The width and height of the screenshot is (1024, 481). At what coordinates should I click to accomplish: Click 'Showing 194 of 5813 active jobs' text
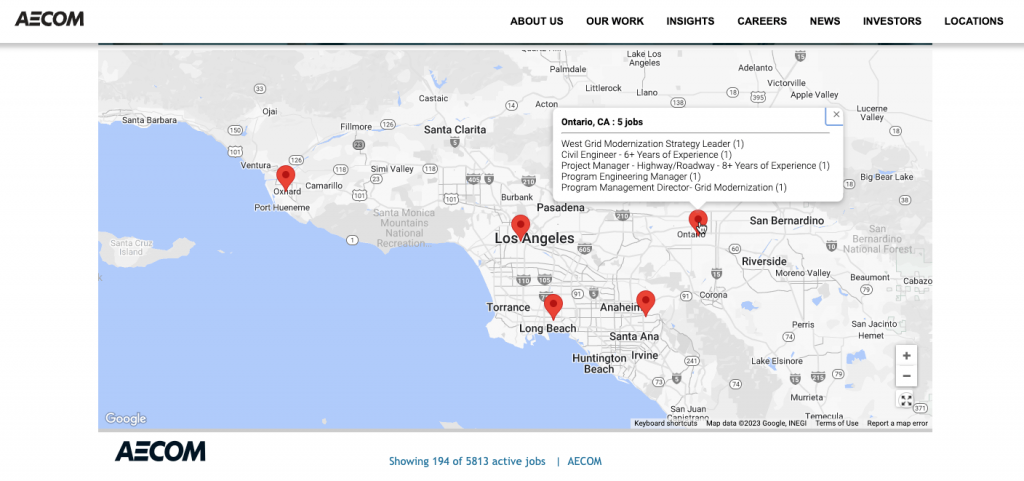pyautogui.click(x=467, y=461)
